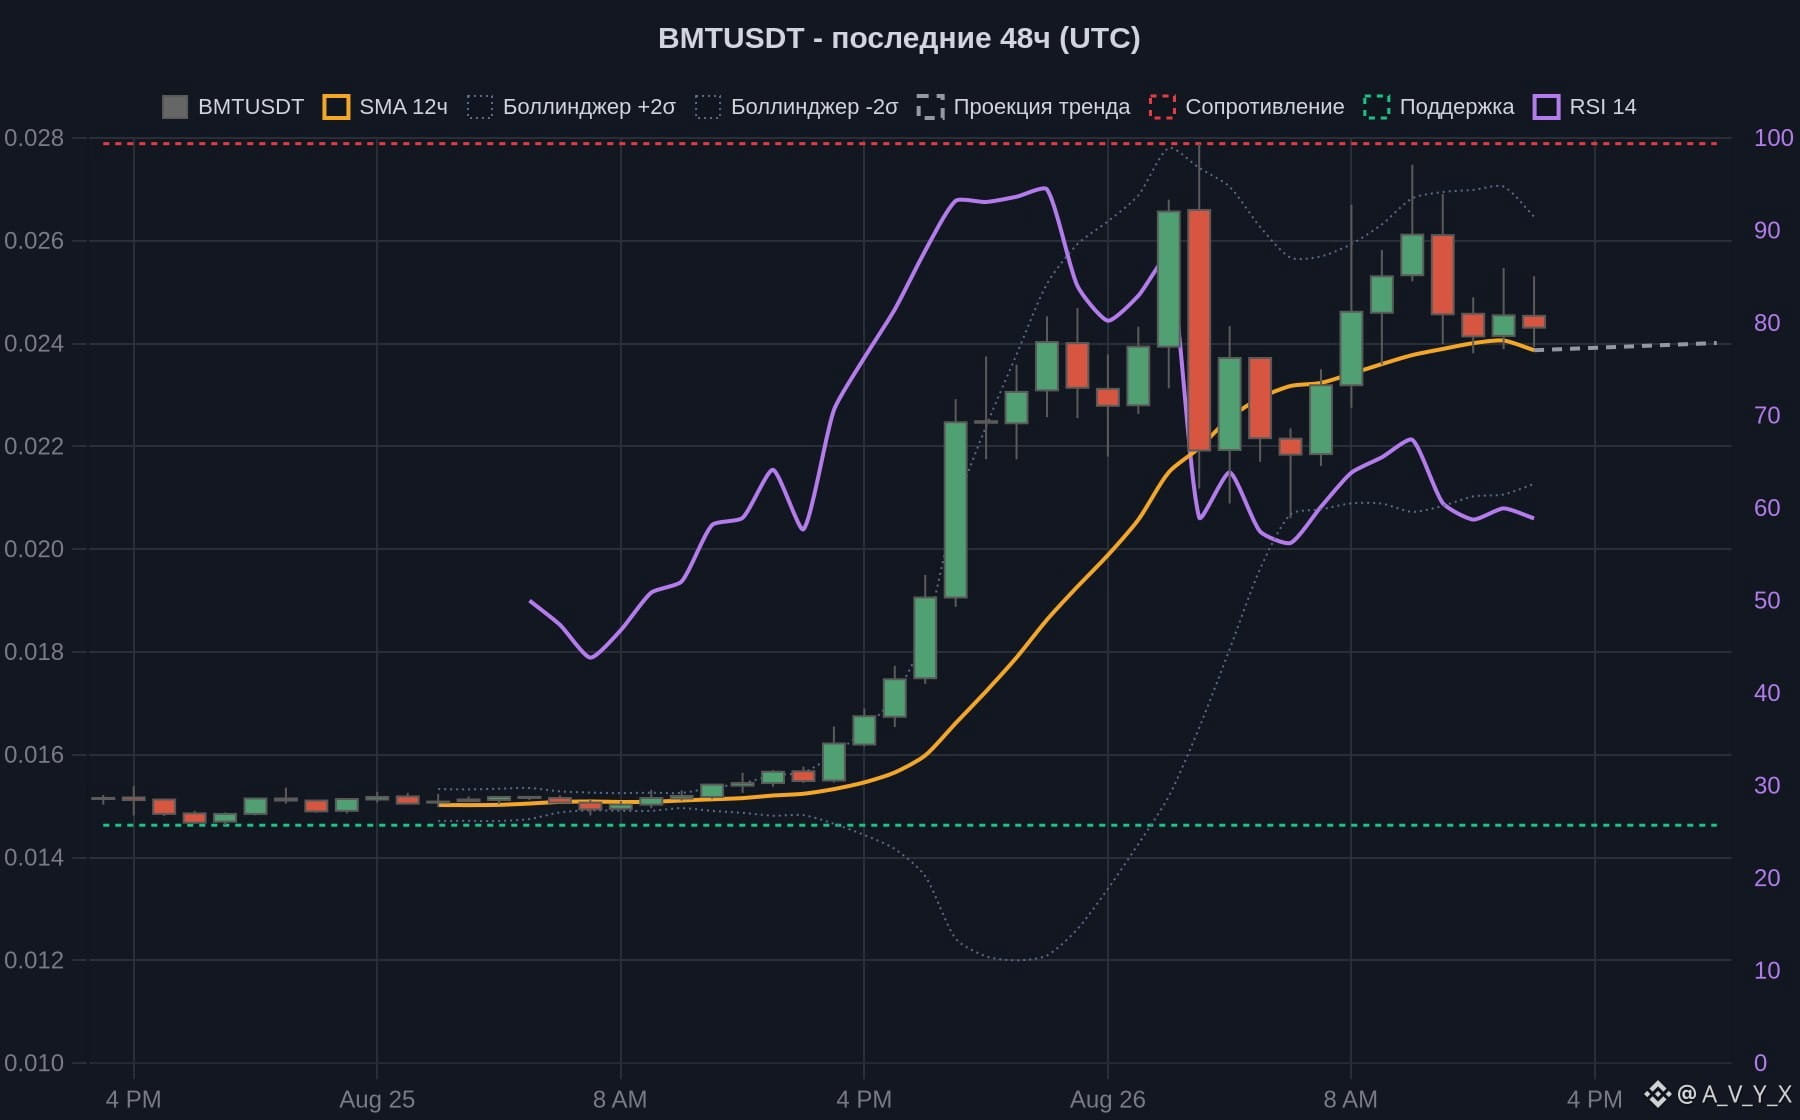Click the 0.022 price axis label
Image resolution: width=1800 pixels, height=1120 pixels.
click(x=34, y=446)
